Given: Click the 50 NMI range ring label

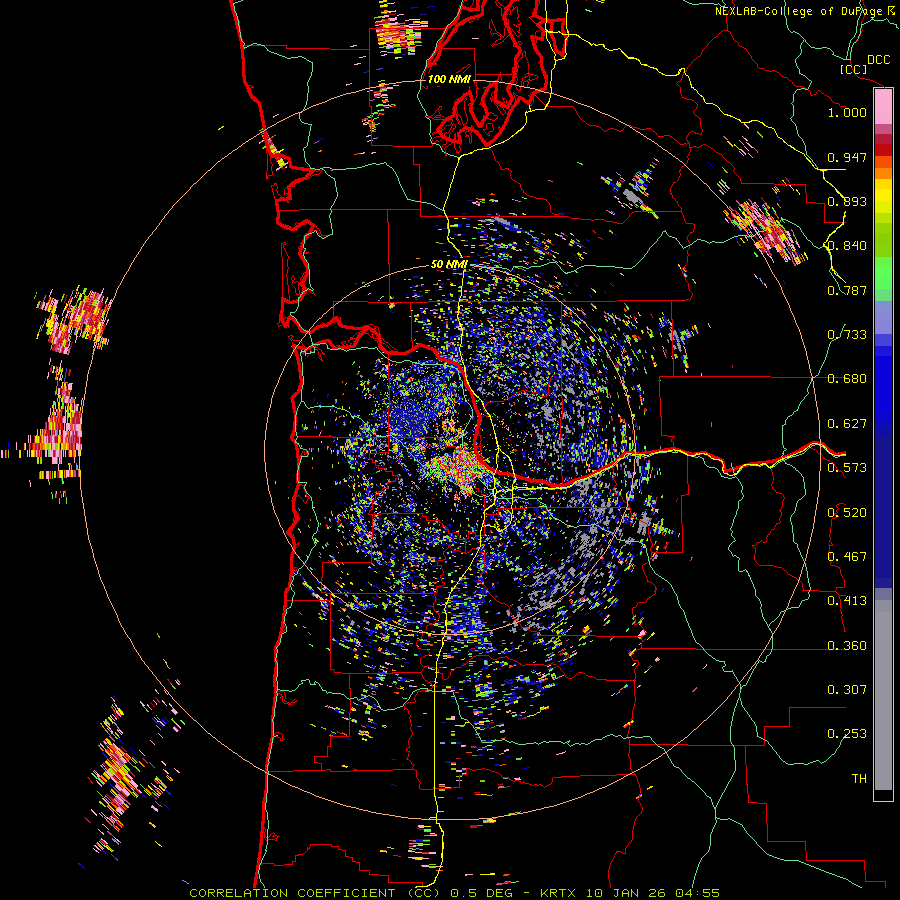Looking at the screenshot, I should (x=449, y=264).
